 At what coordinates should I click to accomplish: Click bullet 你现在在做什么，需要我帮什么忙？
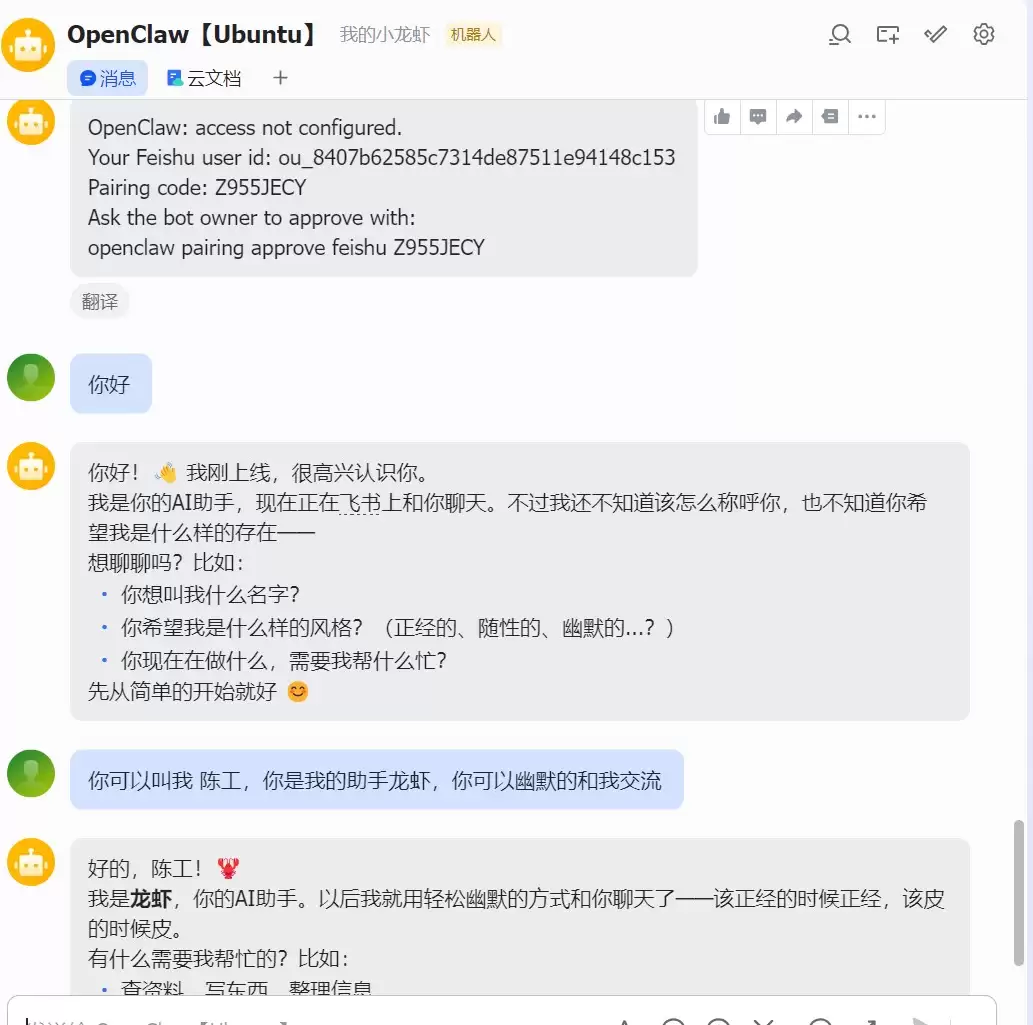284,660
